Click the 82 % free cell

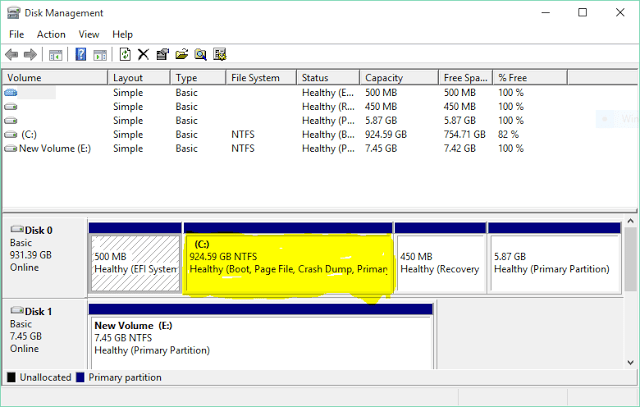(x=508, y=134)
